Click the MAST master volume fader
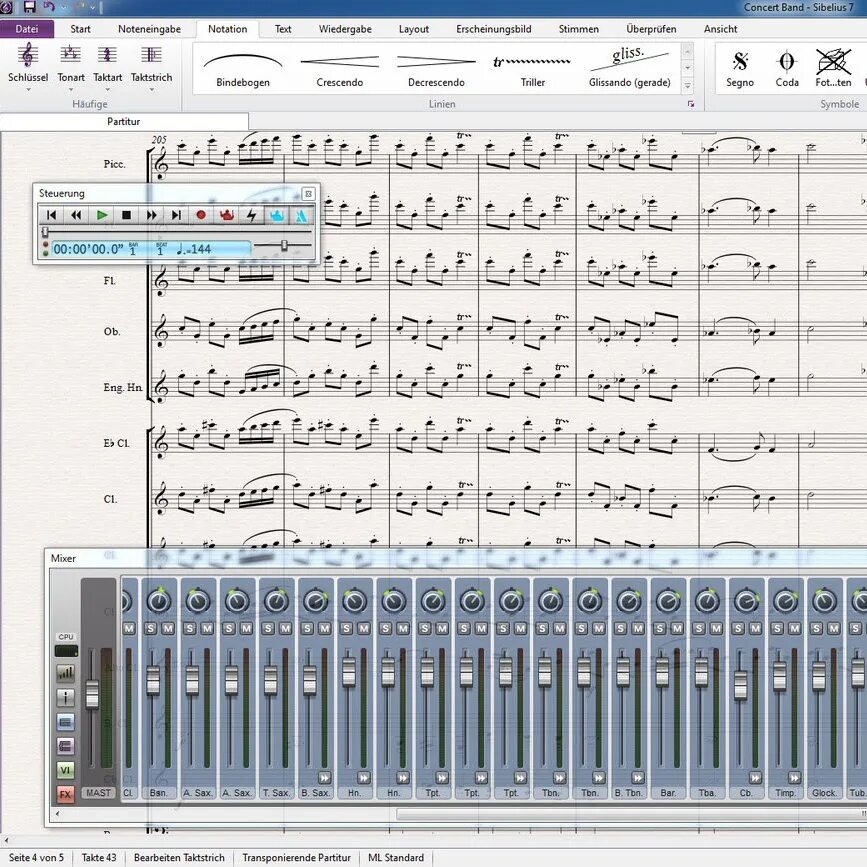The image size is (867, 867). pyautogui.click(x=92, y=694)
